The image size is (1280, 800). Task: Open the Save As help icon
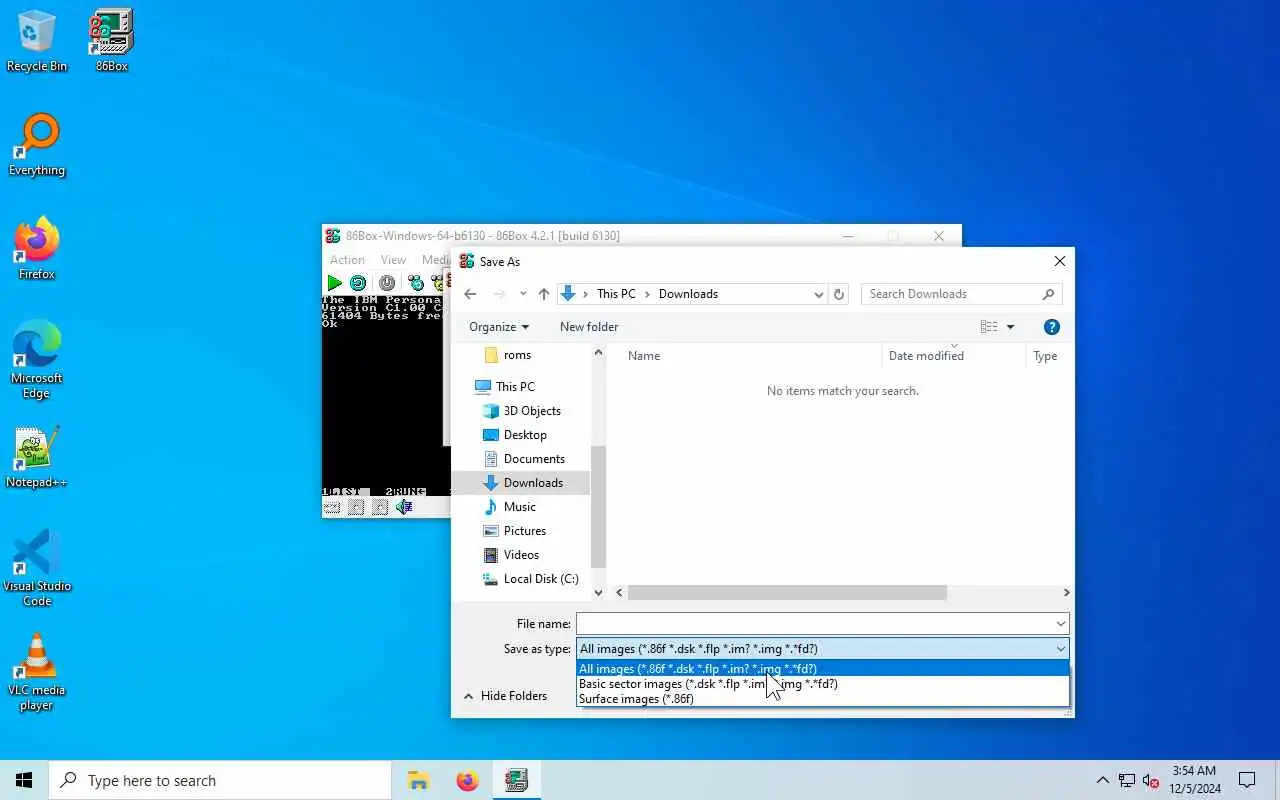coord(1051,327)
